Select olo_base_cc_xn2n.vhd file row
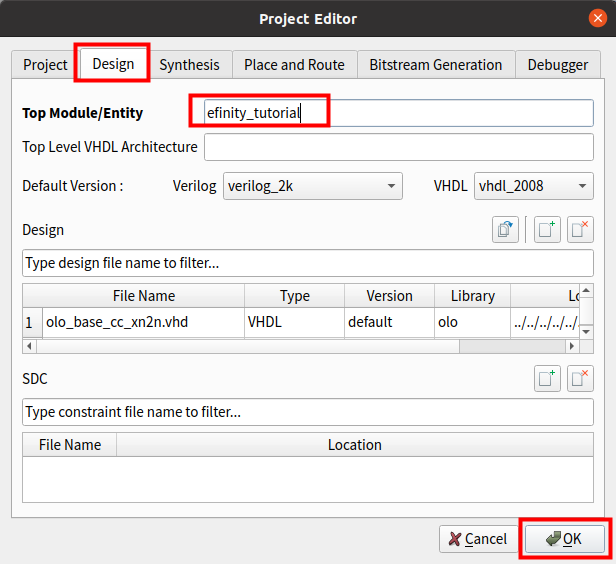This screenshot has height=564, width=616. point(143,322)
